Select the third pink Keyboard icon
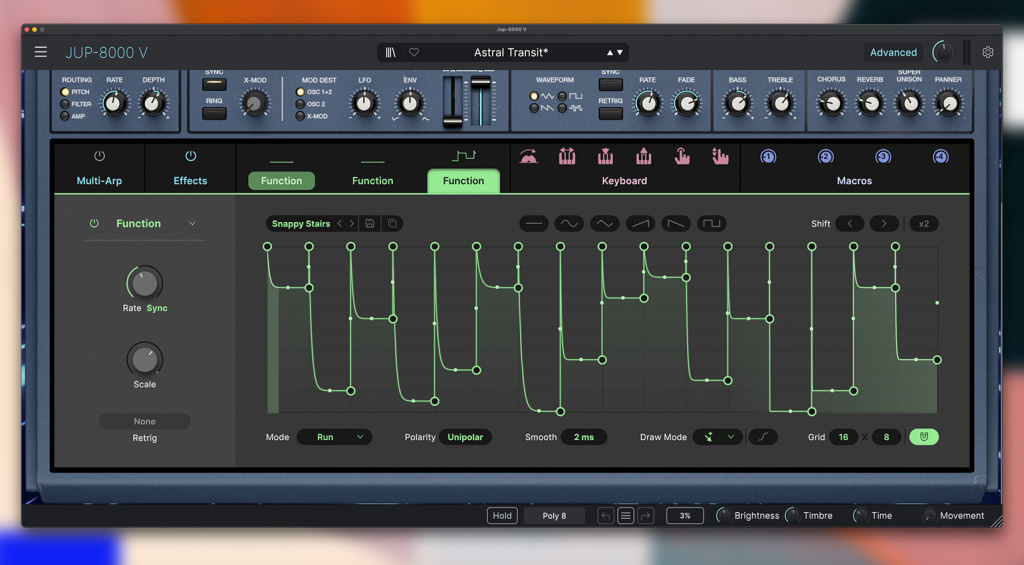The height and width of the screenshot is (565, 1024). (x=605, y=157)
